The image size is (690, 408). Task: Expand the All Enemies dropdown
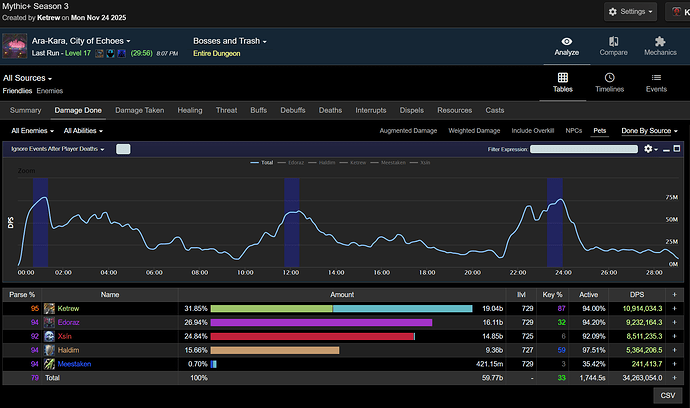coord(32,130)
